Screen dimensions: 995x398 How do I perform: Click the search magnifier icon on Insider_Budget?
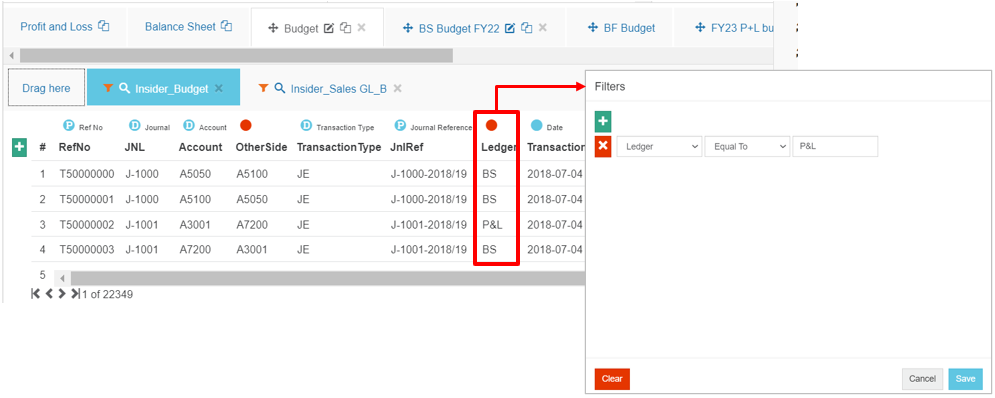(x=124, y=88)
